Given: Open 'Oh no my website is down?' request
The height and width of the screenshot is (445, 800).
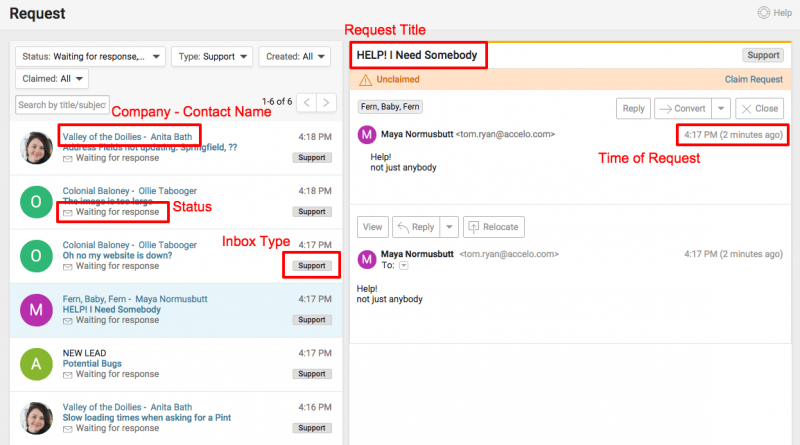Looking at the screenshot, I should point(117,255).
